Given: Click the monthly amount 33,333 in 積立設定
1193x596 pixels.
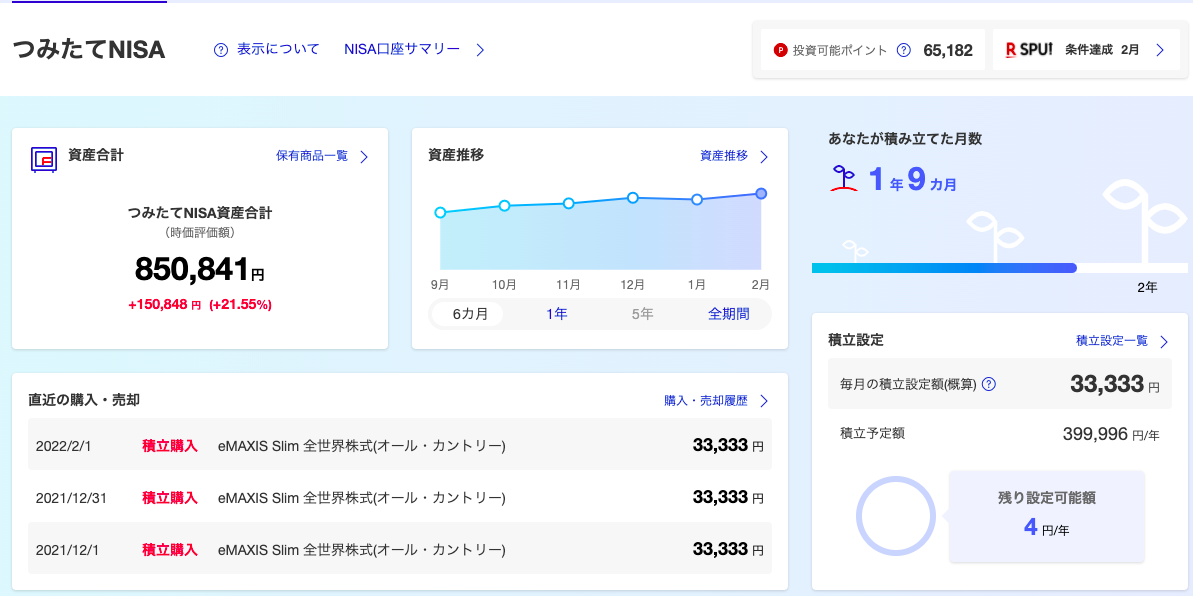Looking at the screenshot, I should click(x=1107, y=384).
